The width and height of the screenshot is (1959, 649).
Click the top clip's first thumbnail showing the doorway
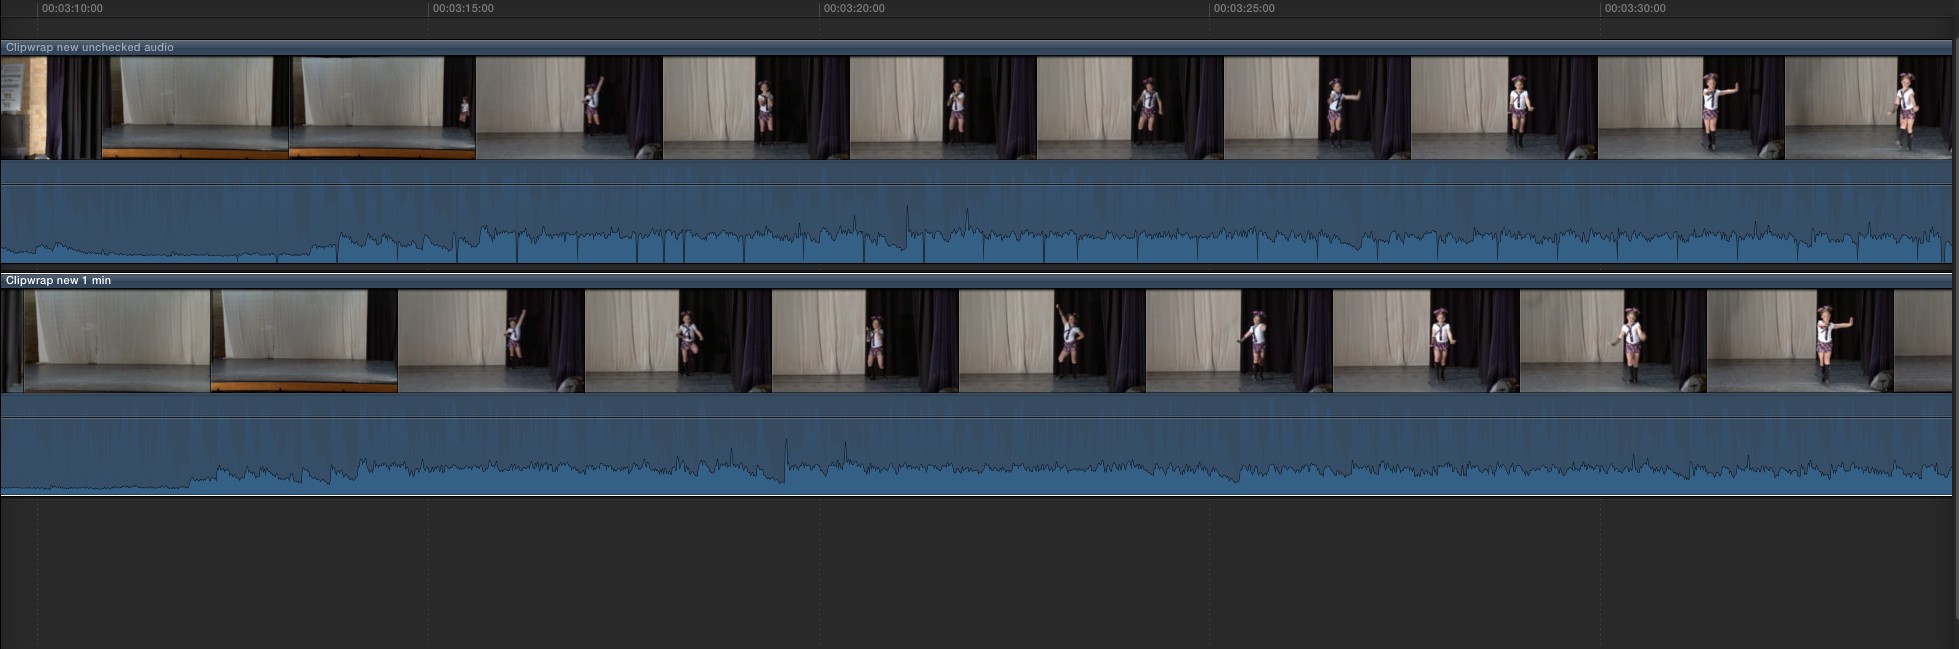point(50,108)
